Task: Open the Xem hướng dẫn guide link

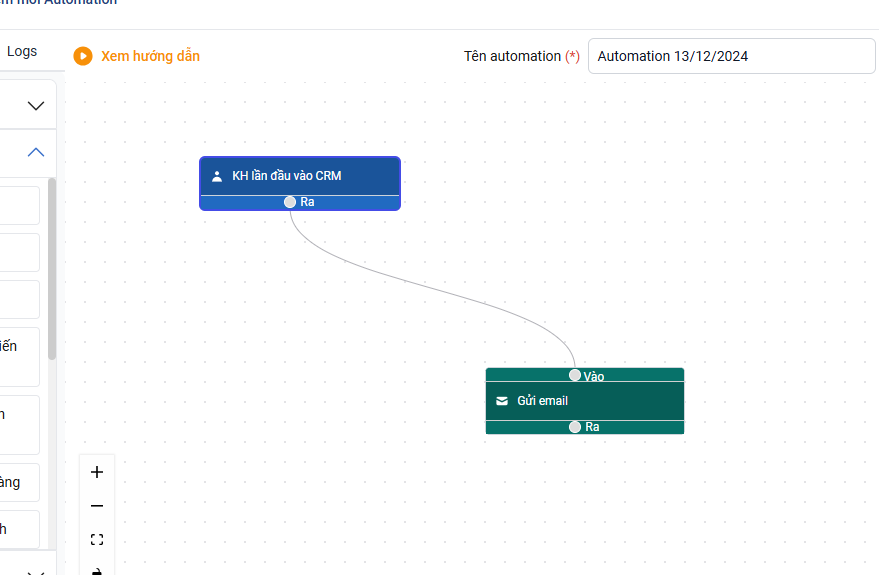Action: pos(150,56)
